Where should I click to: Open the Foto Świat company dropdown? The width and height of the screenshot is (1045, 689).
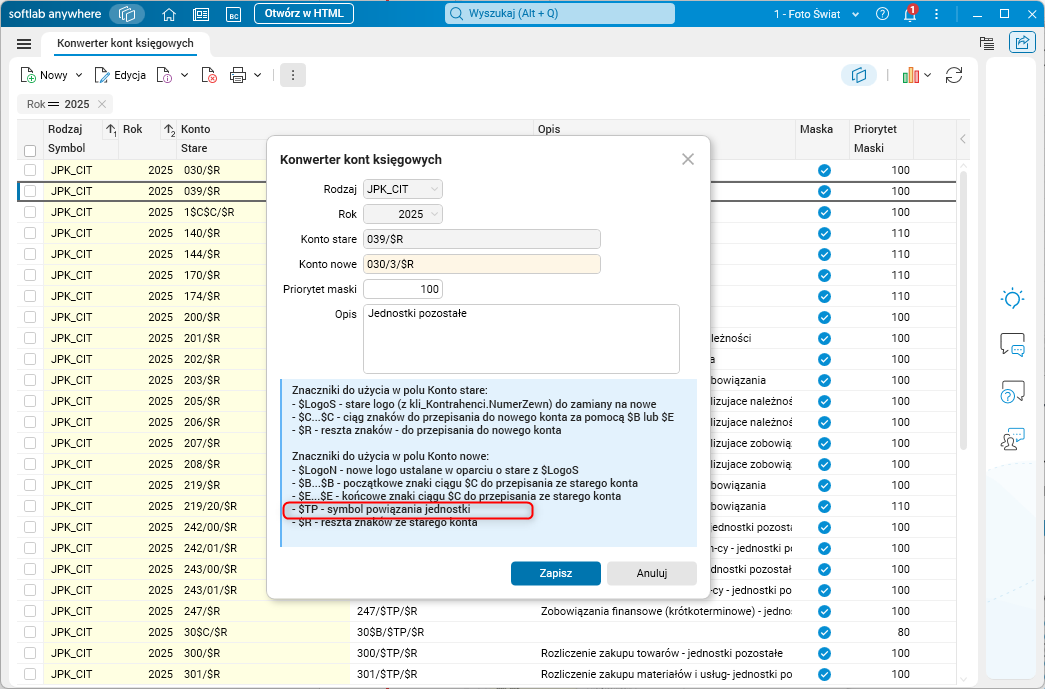pos(816,14)
